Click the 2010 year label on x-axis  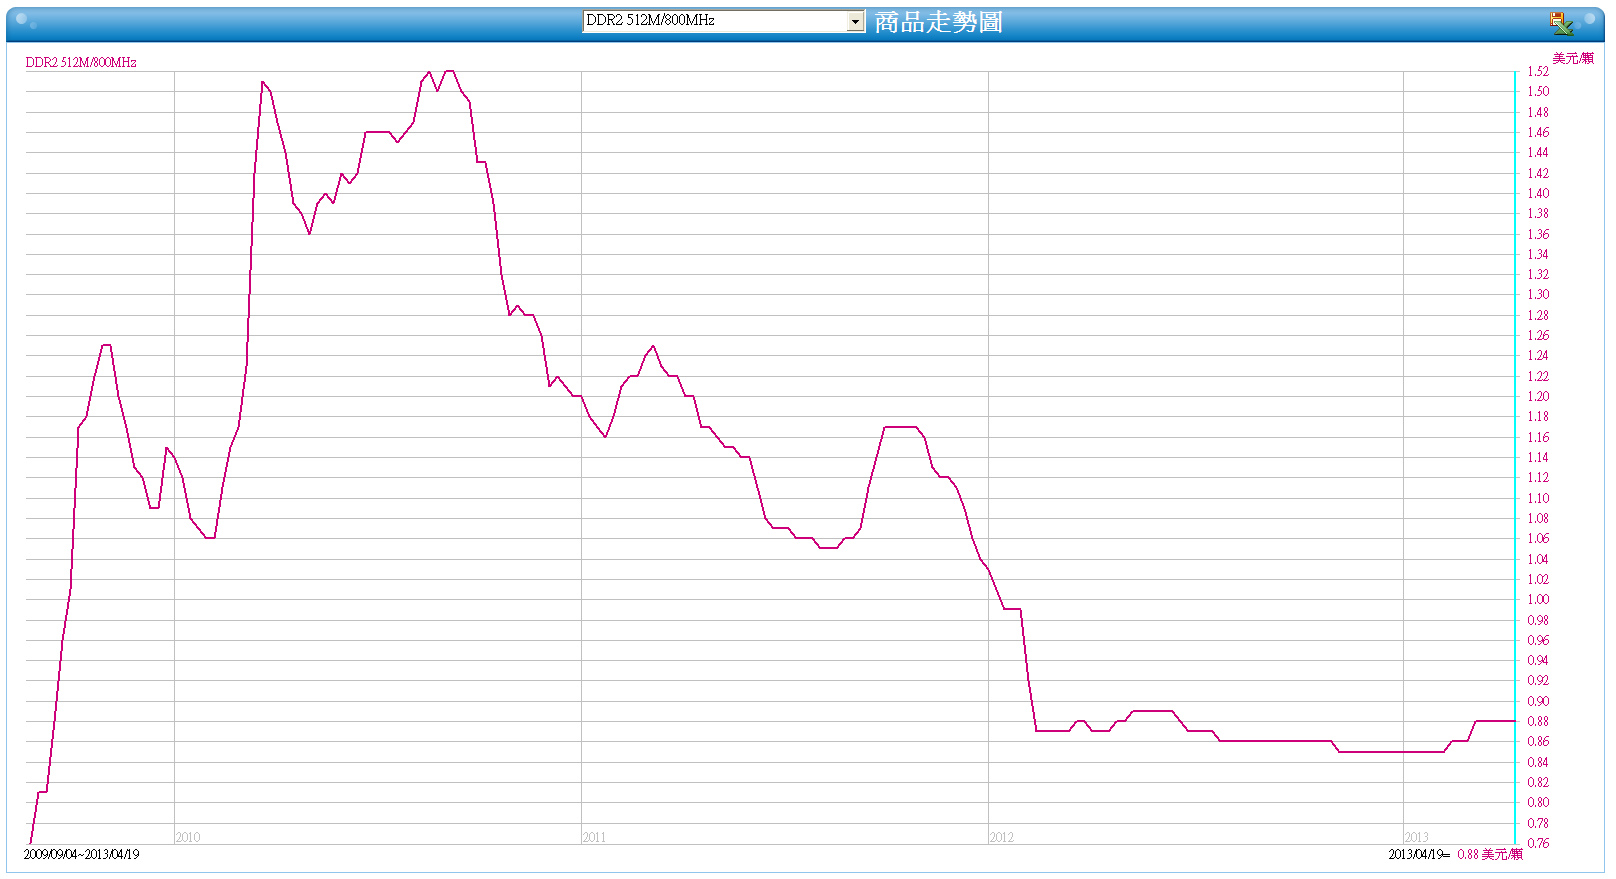188,837
